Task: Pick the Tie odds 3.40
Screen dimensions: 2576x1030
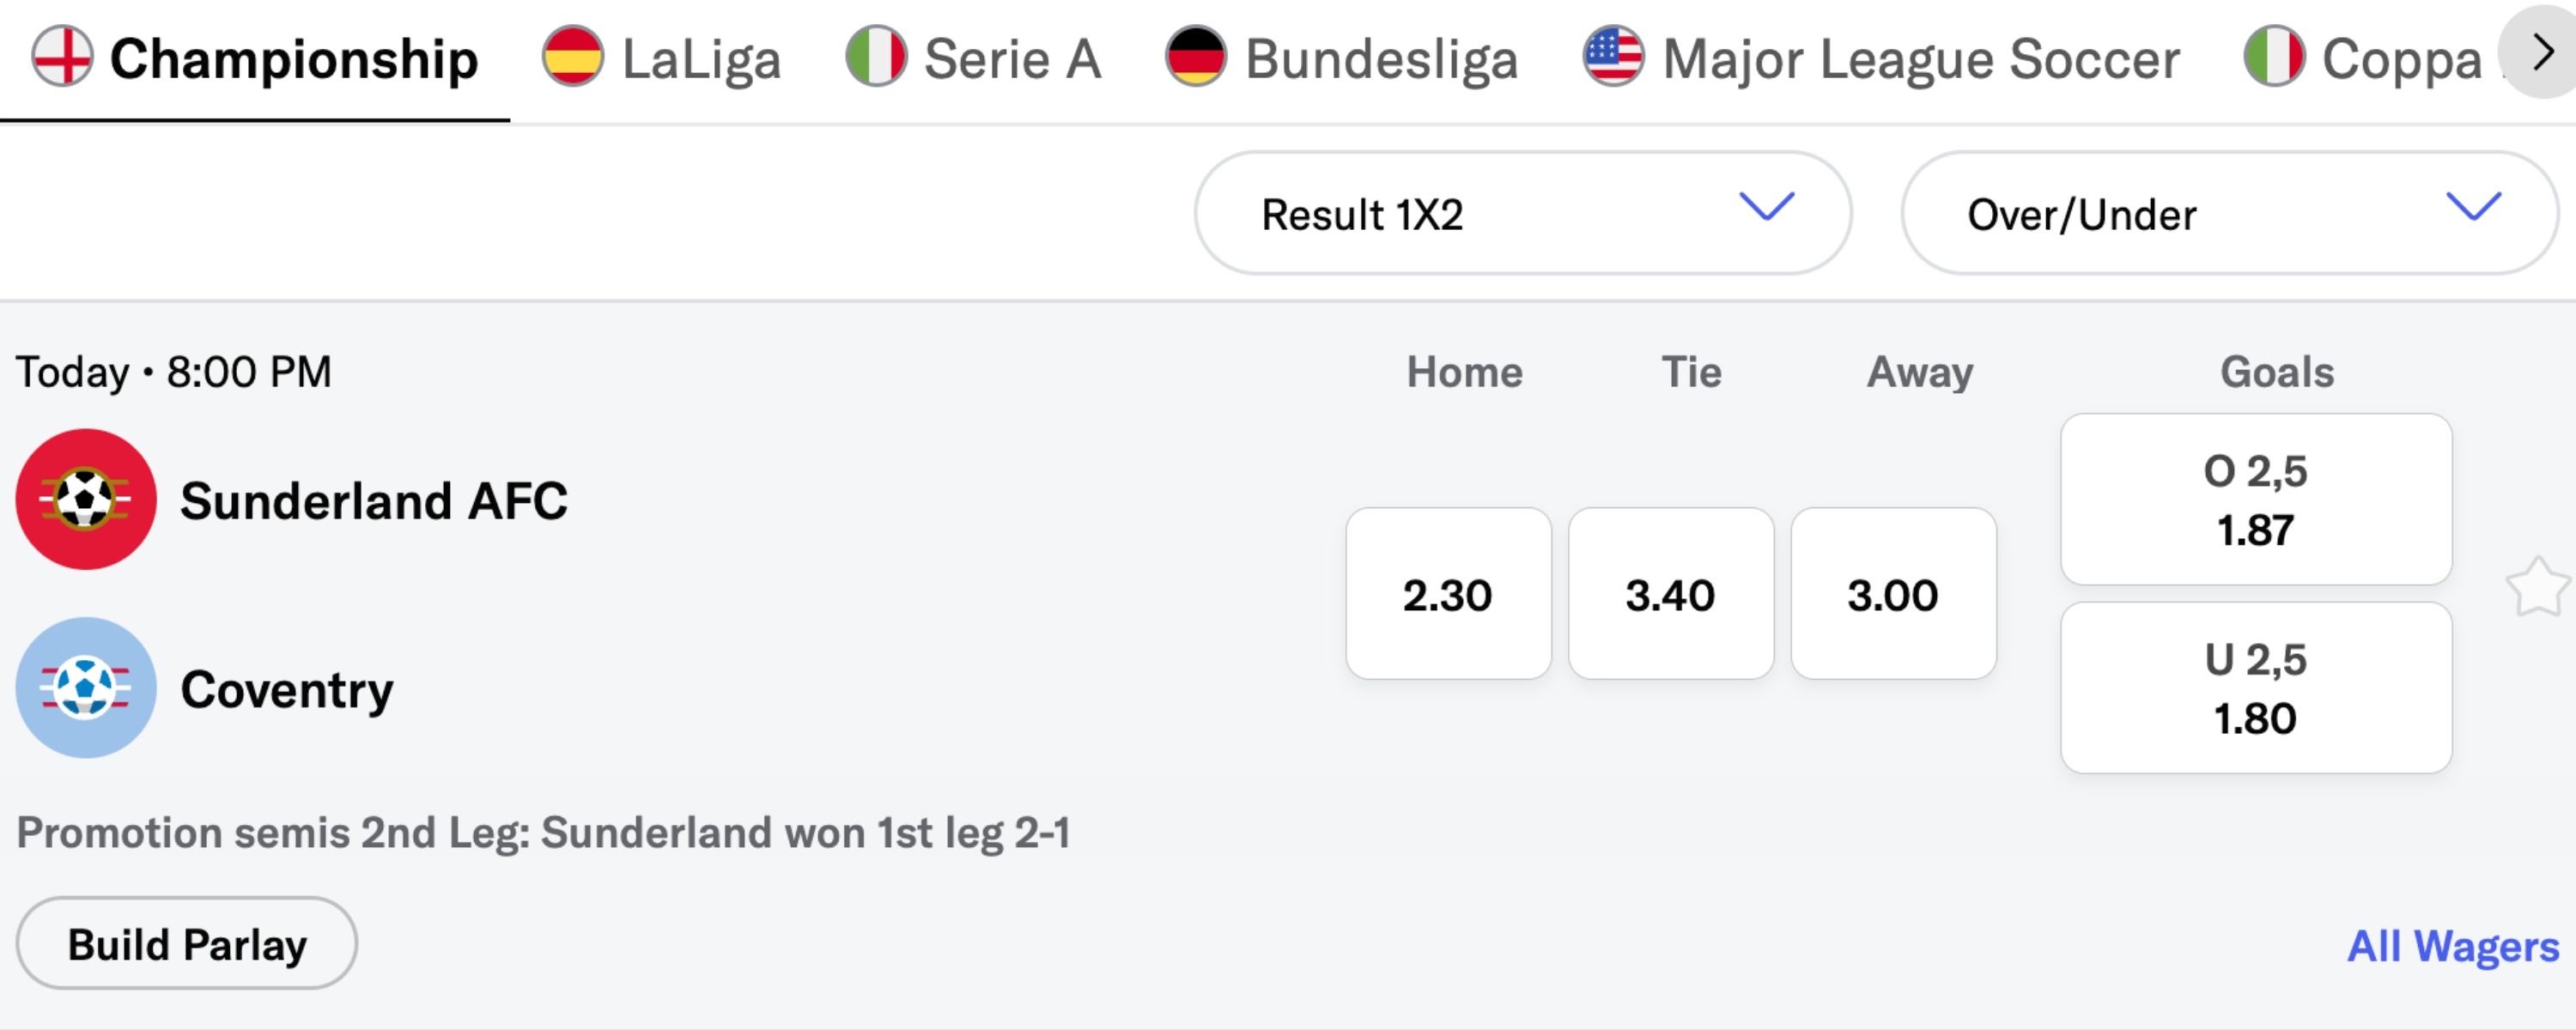Action: [x=1670, y=594]
